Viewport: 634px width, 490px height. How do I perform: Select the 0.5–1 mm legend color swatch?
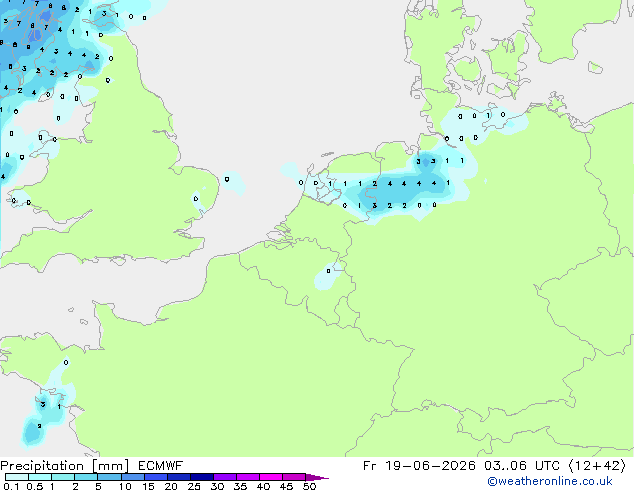coord(40,477)
